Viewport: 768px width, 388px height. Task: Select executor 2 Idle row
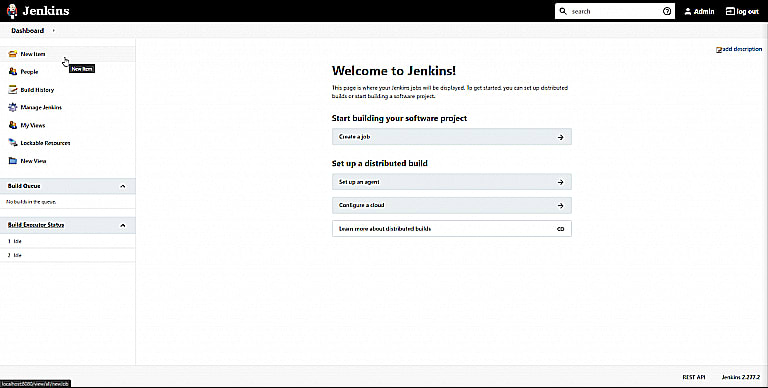click(x=68, y=255)
